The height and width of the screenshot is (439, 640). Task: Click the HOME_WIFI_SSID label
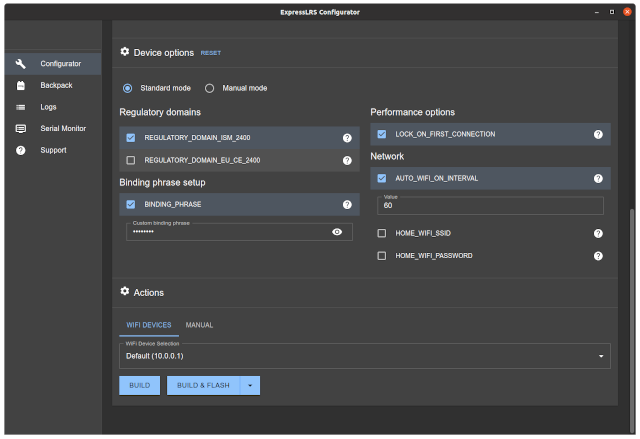[423, 233]
